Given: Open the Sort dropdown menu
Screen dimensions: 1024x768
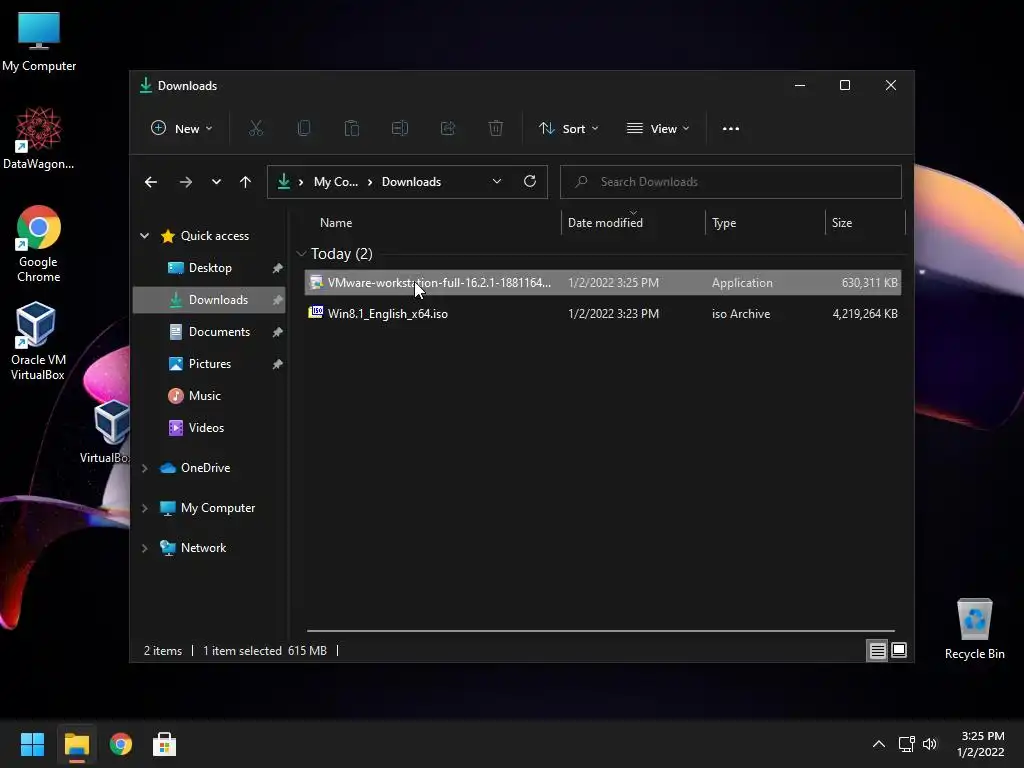Looking at the screenshot, I should 568,129.
